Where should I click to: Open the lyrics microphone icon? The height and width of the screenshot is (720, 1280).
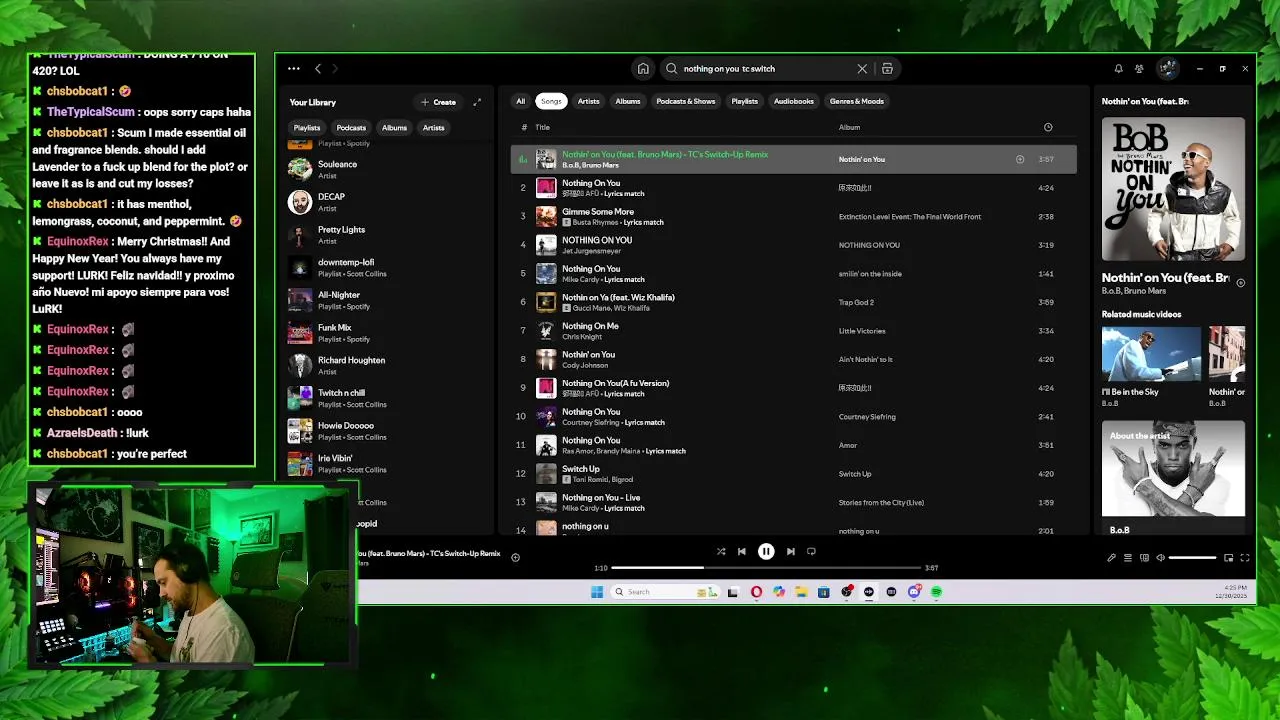tap(1111, 558)
